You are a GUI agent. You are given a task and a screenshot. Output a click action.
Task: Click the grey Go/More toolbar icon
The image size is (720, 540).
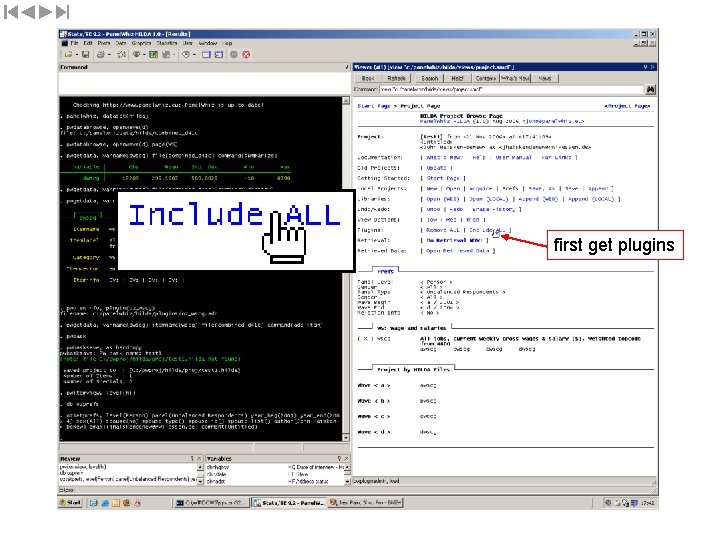(x=234, y=55)
